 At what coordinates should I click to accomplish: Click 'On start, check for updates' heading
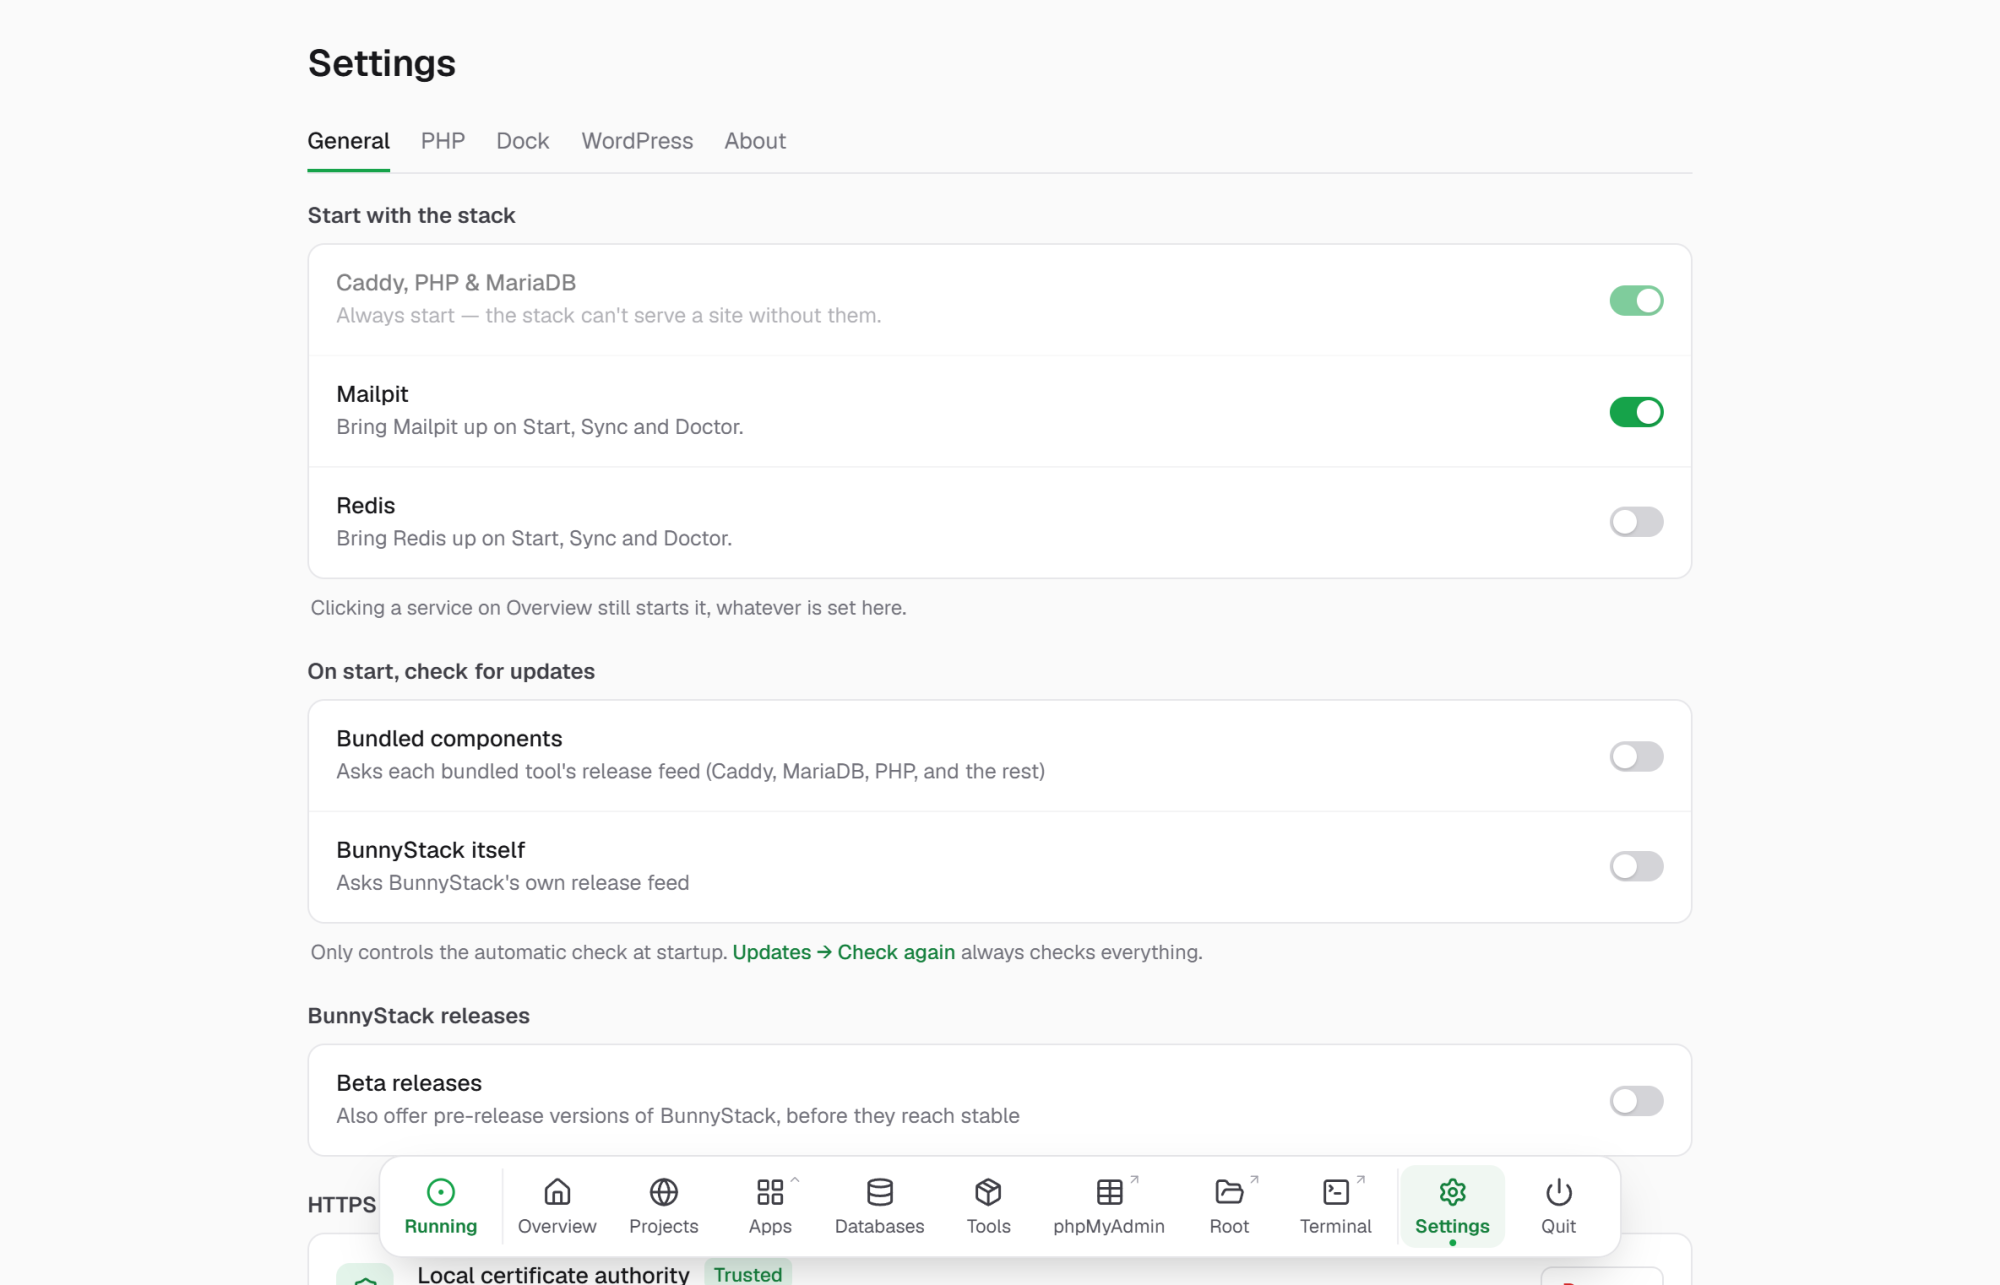pos(451,671)
